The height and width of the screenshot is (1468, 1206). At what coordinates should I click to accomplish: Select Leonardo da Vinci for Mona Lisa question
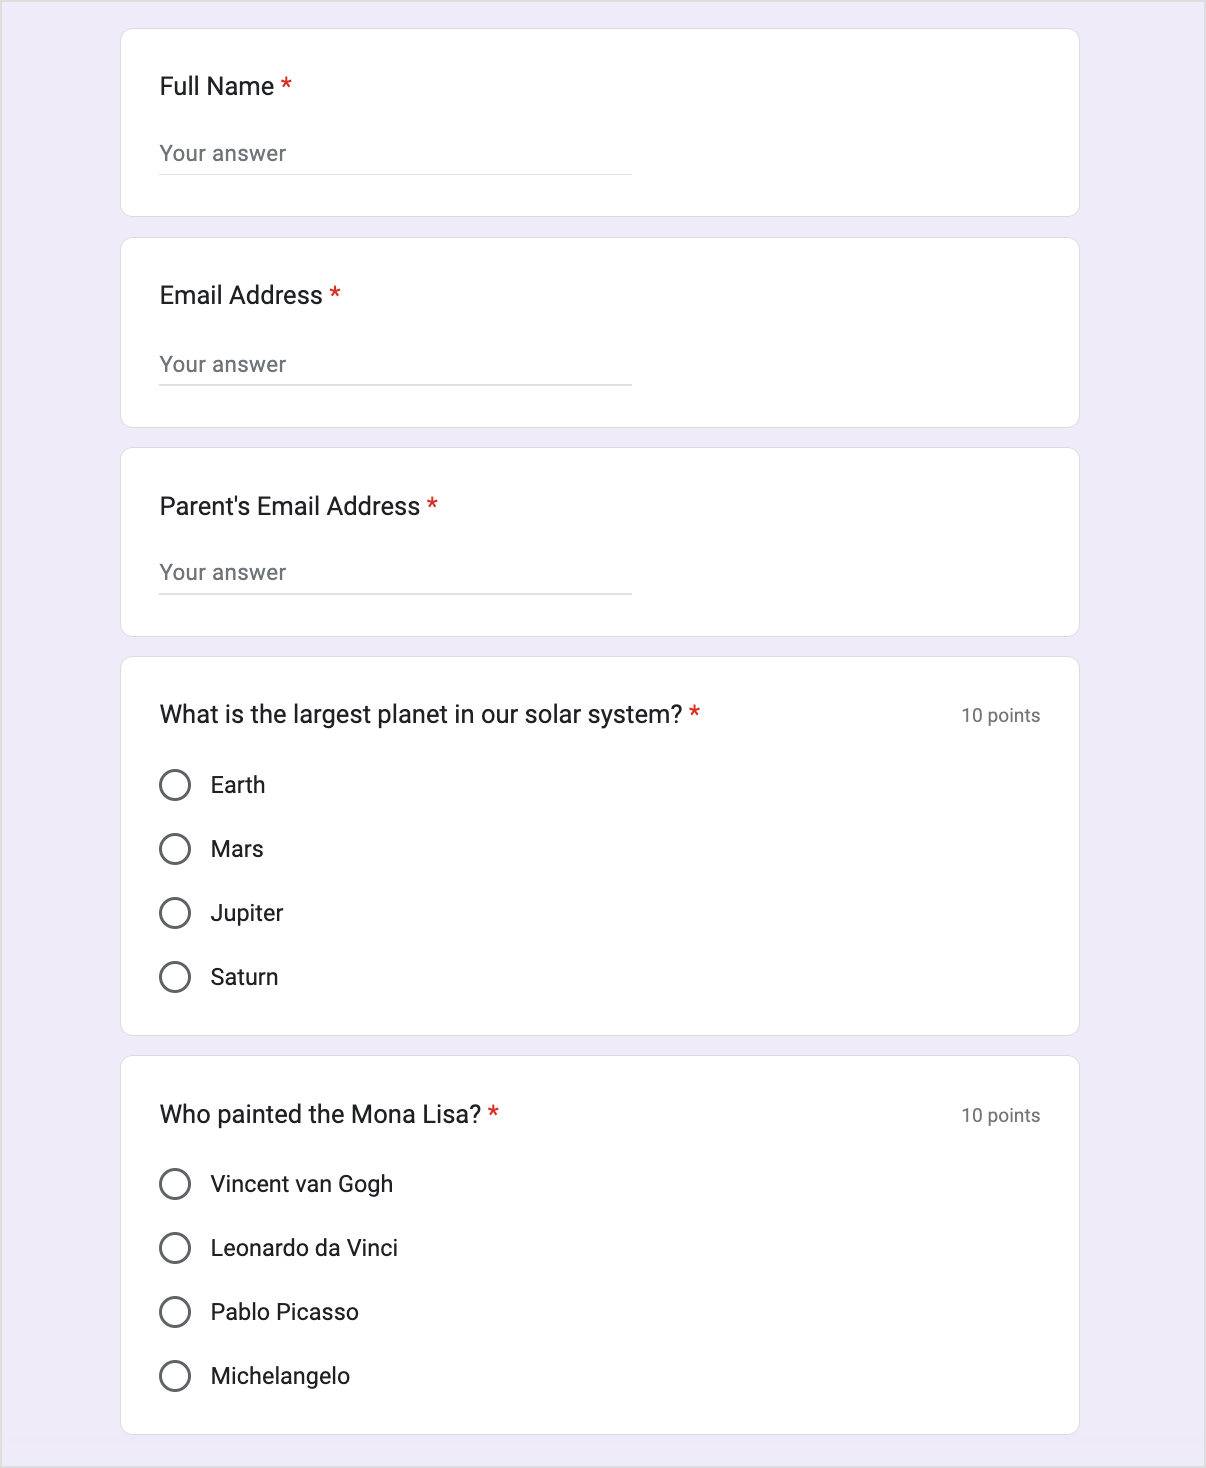click(175, 1248)
